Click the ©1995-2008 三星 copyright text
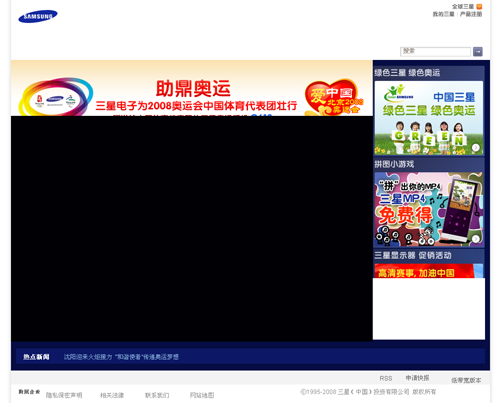 pos(368,392)
